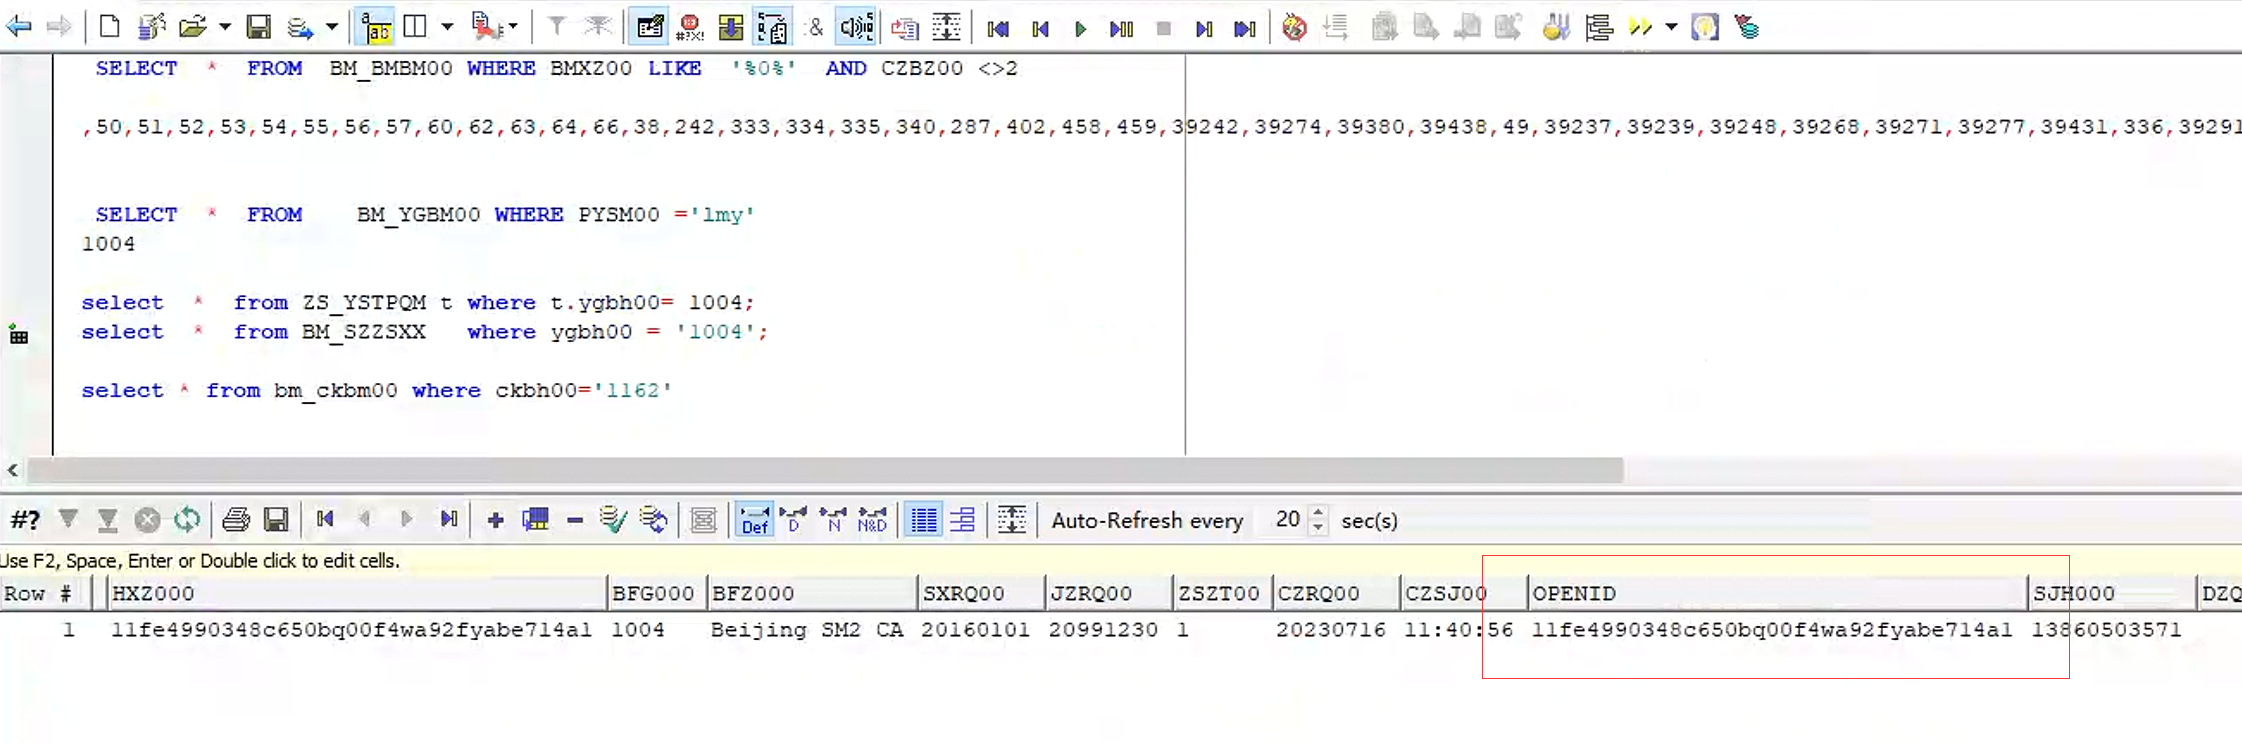Image resolution: width=2242 pixels, height=743 pixels.
Task: Click the editor horizontal scrollbar
Action: 825,470
